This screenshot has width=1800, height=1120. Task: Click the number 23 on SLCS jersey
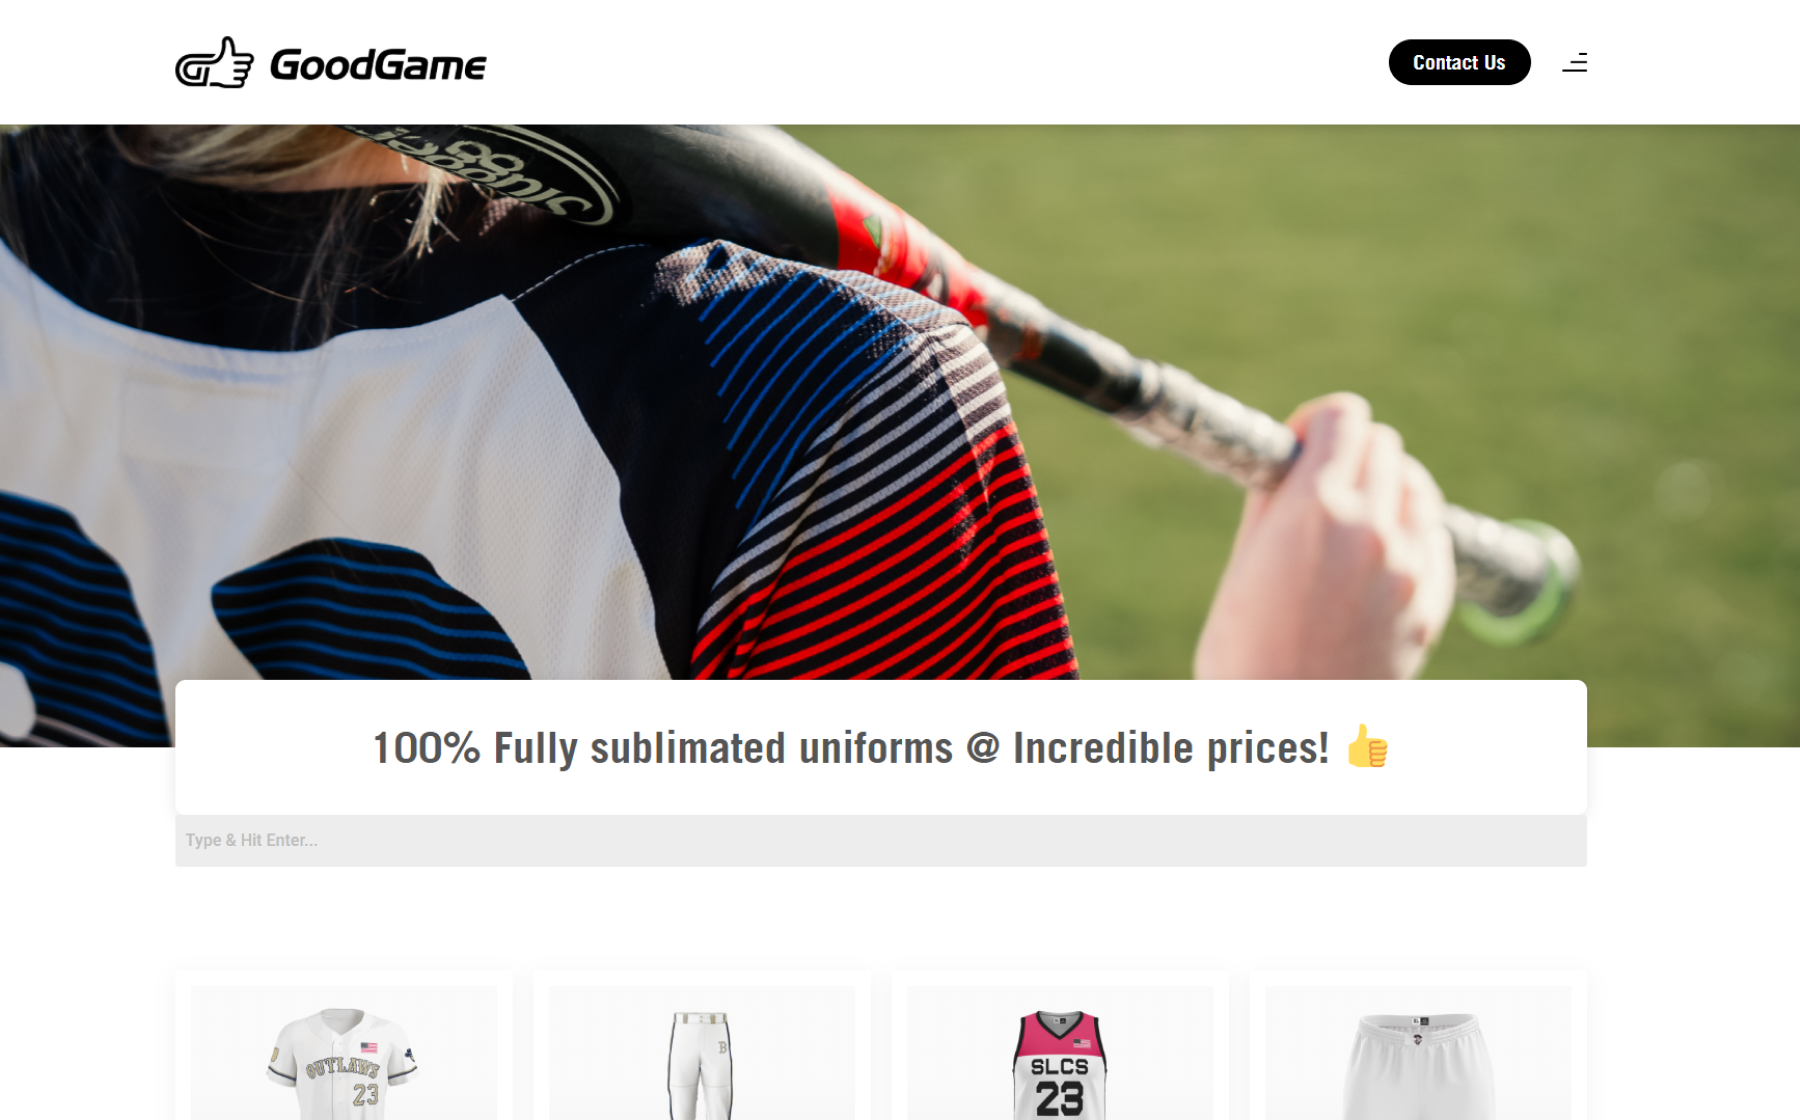pos(1059,1098)
